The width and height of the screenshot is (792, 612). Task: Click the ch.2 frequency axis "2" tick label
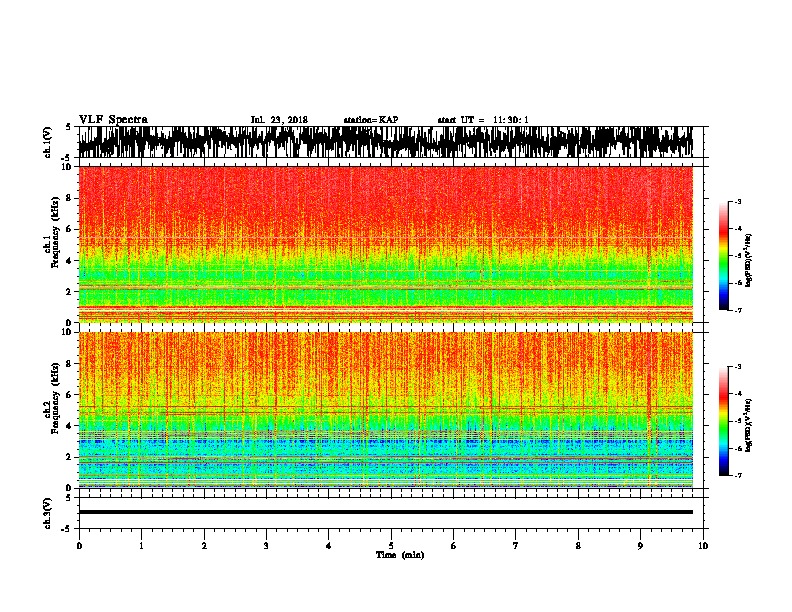point(70,457)
